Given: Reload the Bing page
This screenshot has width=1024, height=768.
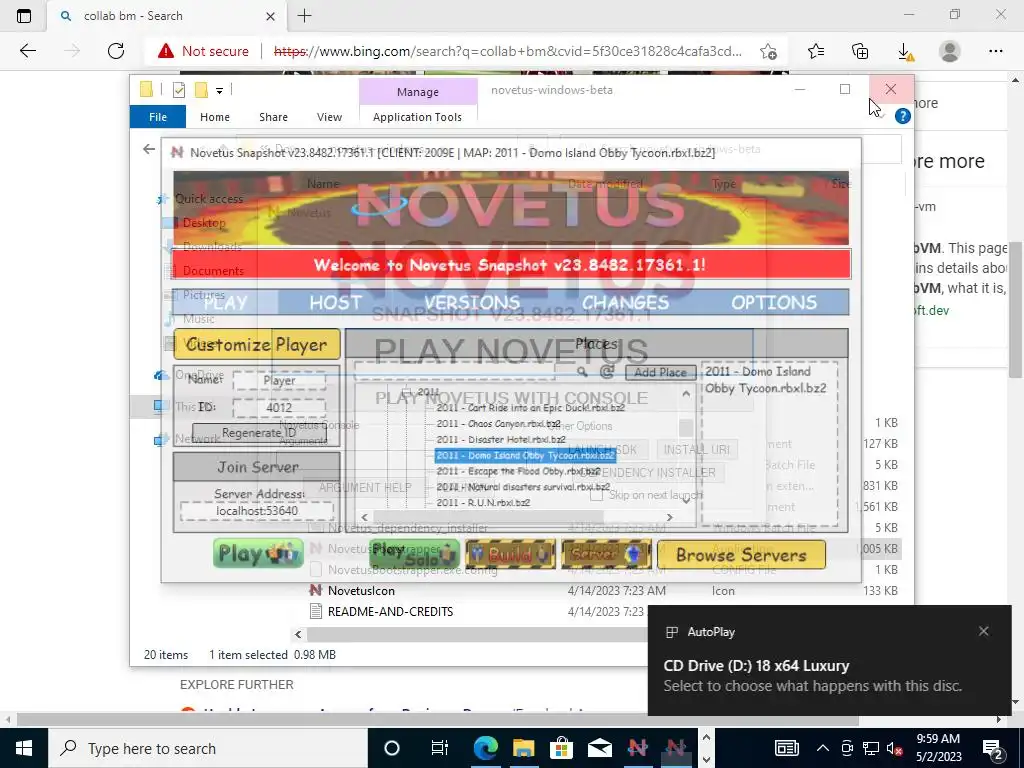Looking at the screenshot, I should (116, 51).
